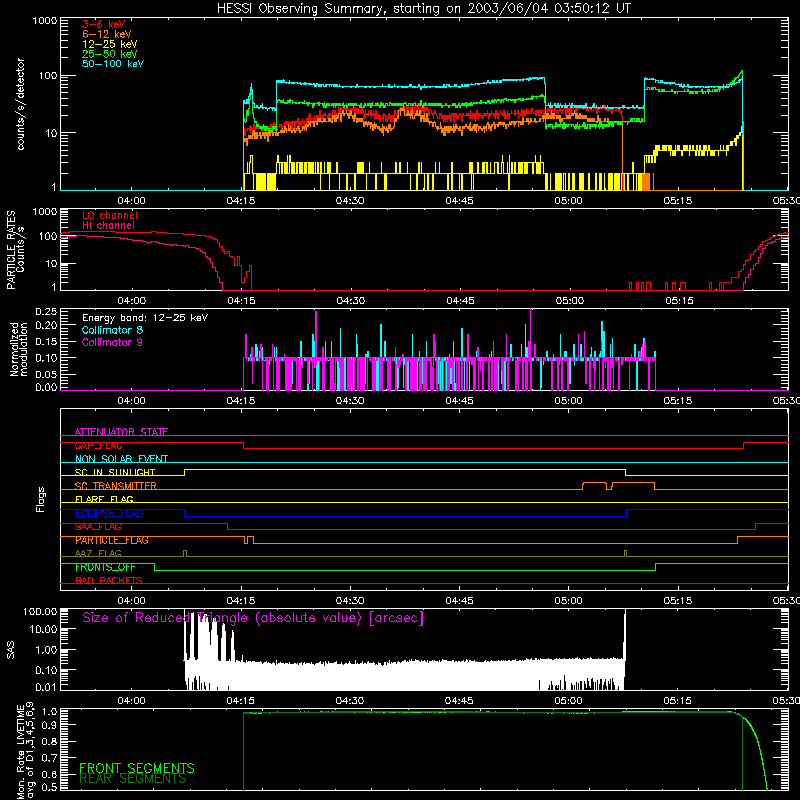This screenshot has width=800, height=800.
Task: Select the Mon. Rate LIVETIME axis label
Action: coord(25,752)
